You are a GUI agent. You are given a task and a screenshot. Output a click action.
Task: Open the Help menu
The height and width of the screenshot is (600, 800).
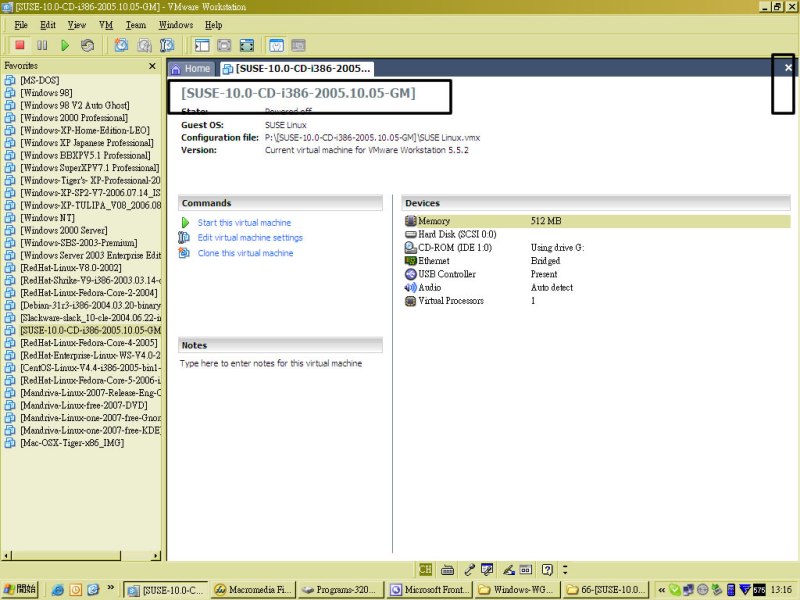coord(213,25)
